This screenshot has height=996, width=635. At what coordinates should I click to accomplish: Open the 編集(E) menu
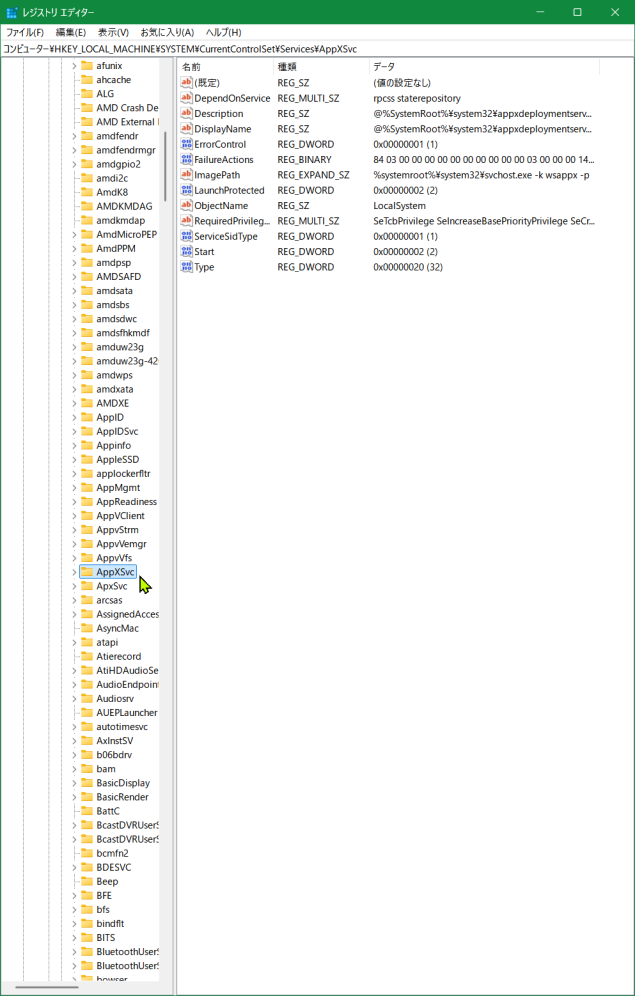(x=71, y=32)
